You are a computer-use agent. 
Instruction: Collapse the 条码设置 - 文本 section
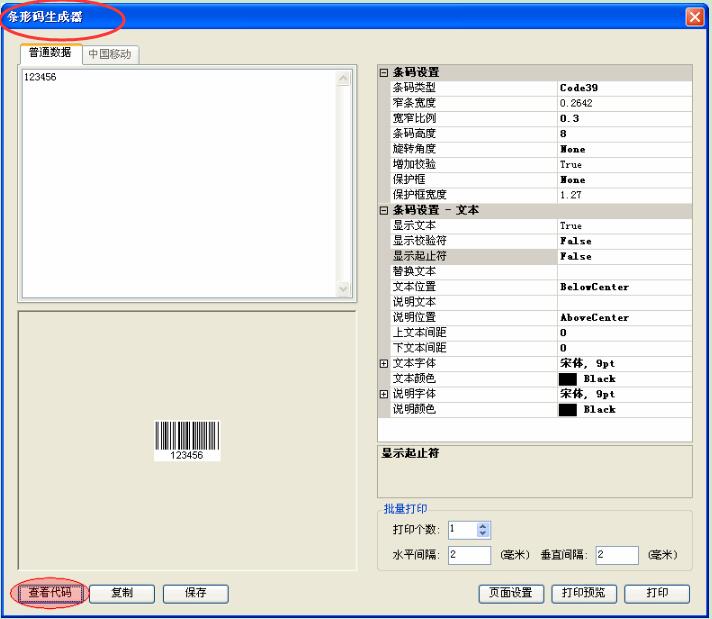(384, 210)
